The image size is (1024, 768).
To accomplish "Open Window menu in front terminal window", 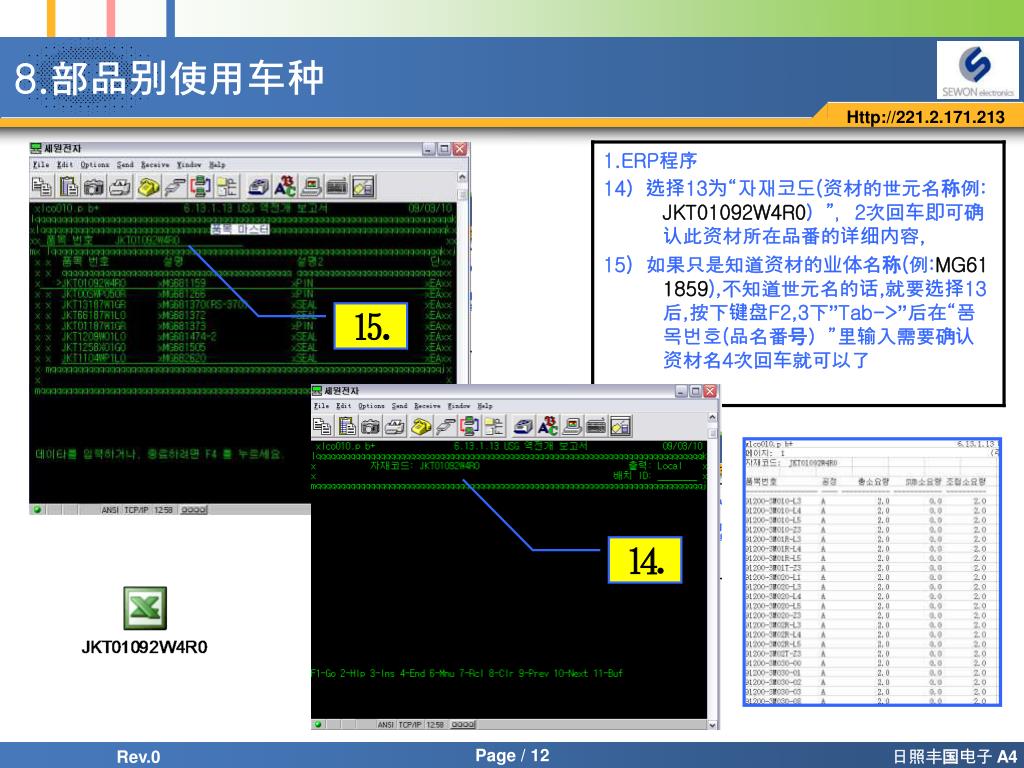I will pyautogui.click(x=459, y=406).
